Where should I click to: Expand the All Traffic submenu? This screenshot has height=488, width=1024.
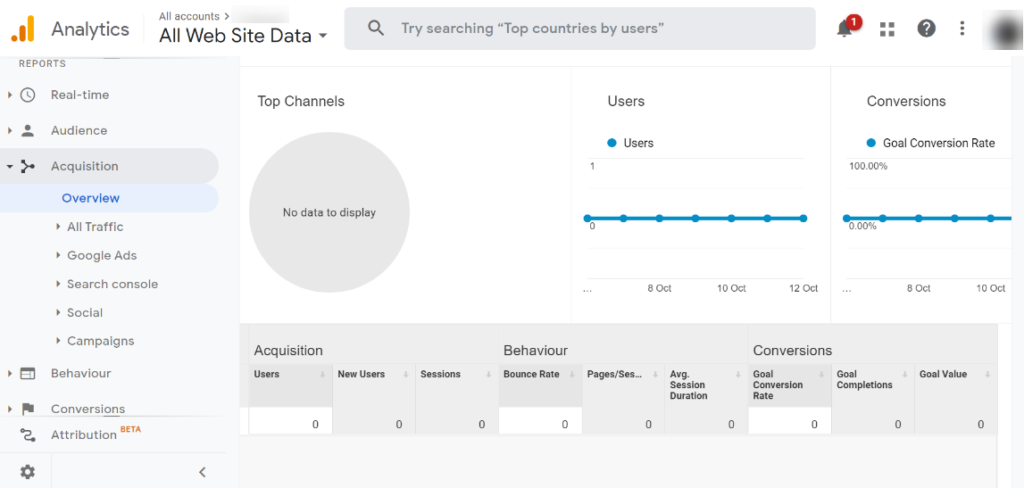click(x=95, y=227)
